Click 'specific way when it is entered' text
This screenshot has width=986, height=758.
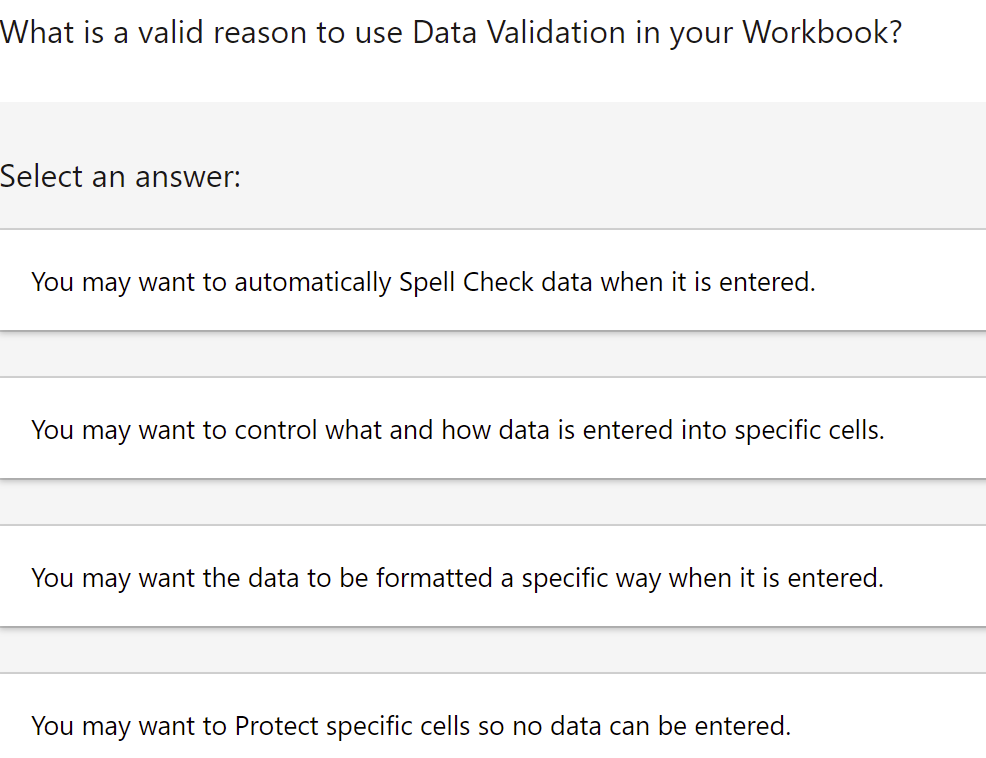[x=702, y=578]
